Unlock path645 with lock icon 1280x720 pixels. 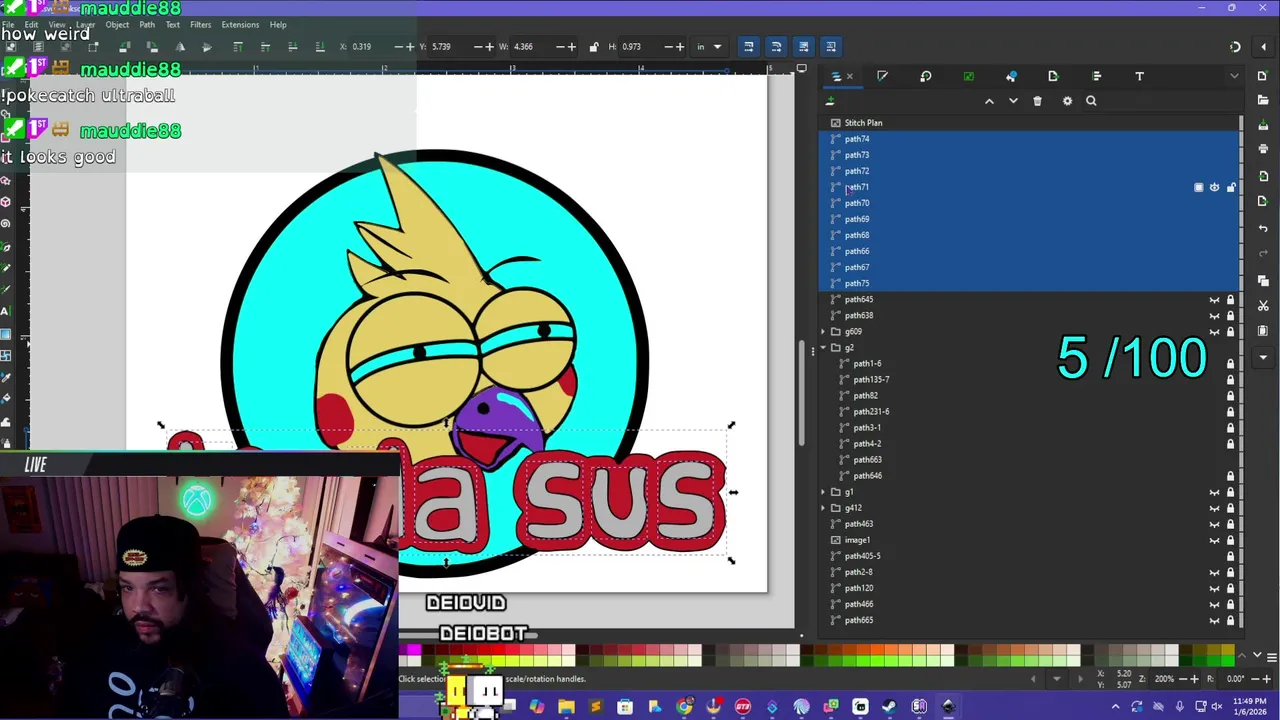point(1231,300)
